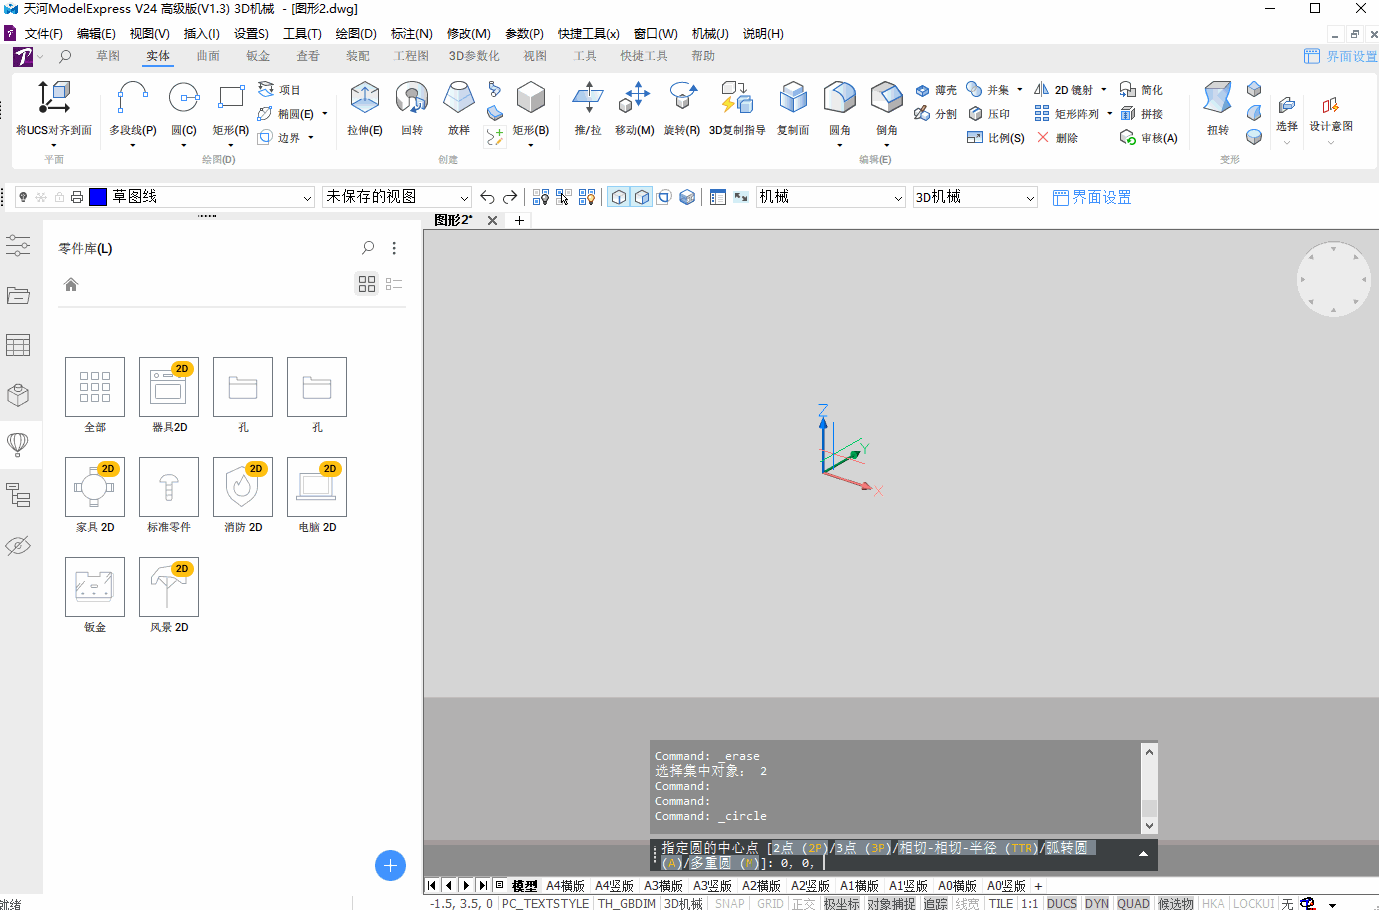This screenshot has height=910, width=1379.
Task: Toggle SNAP in the status bar
Action: tap(730, 903)
